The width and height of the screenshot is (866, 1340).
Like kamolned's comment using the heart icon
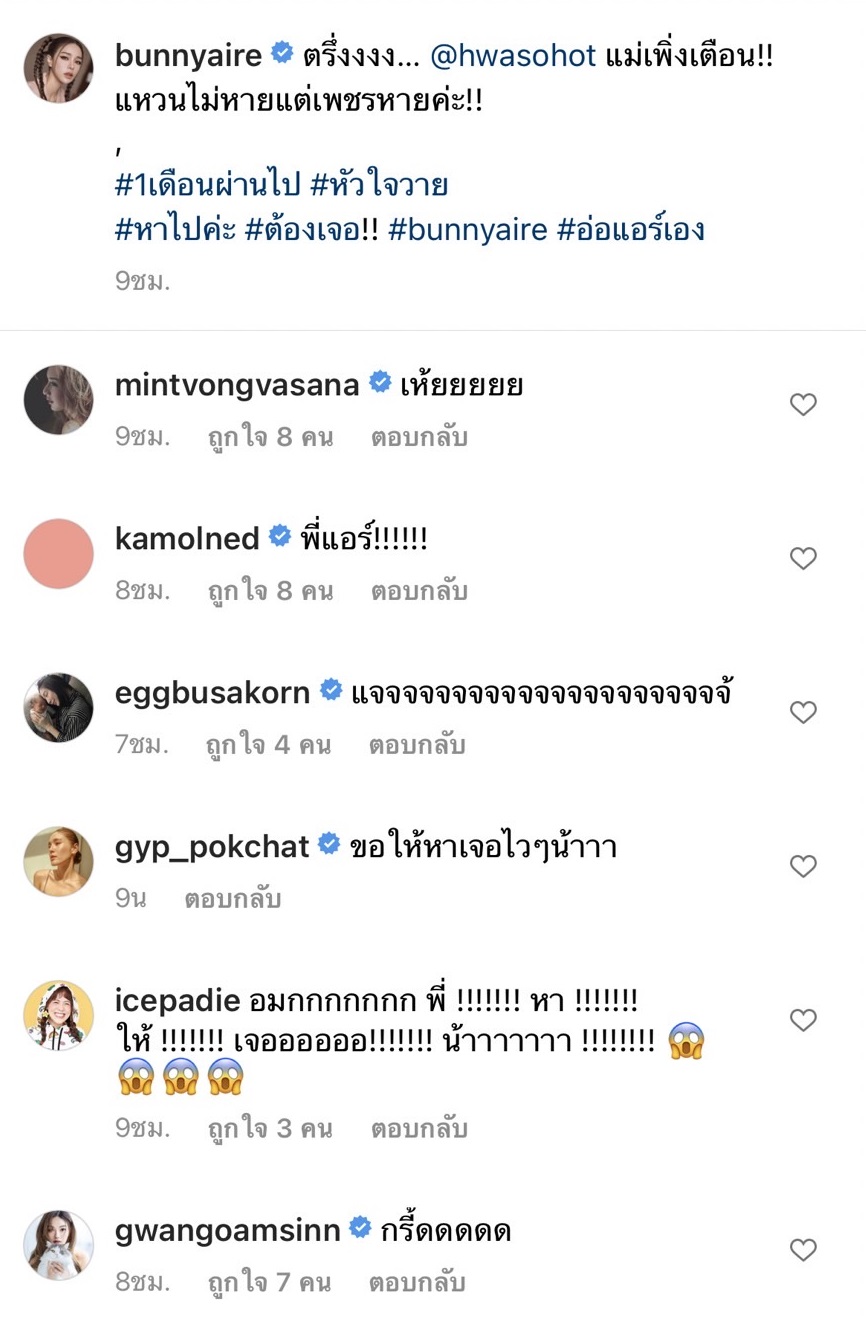[x=803, y=558]
